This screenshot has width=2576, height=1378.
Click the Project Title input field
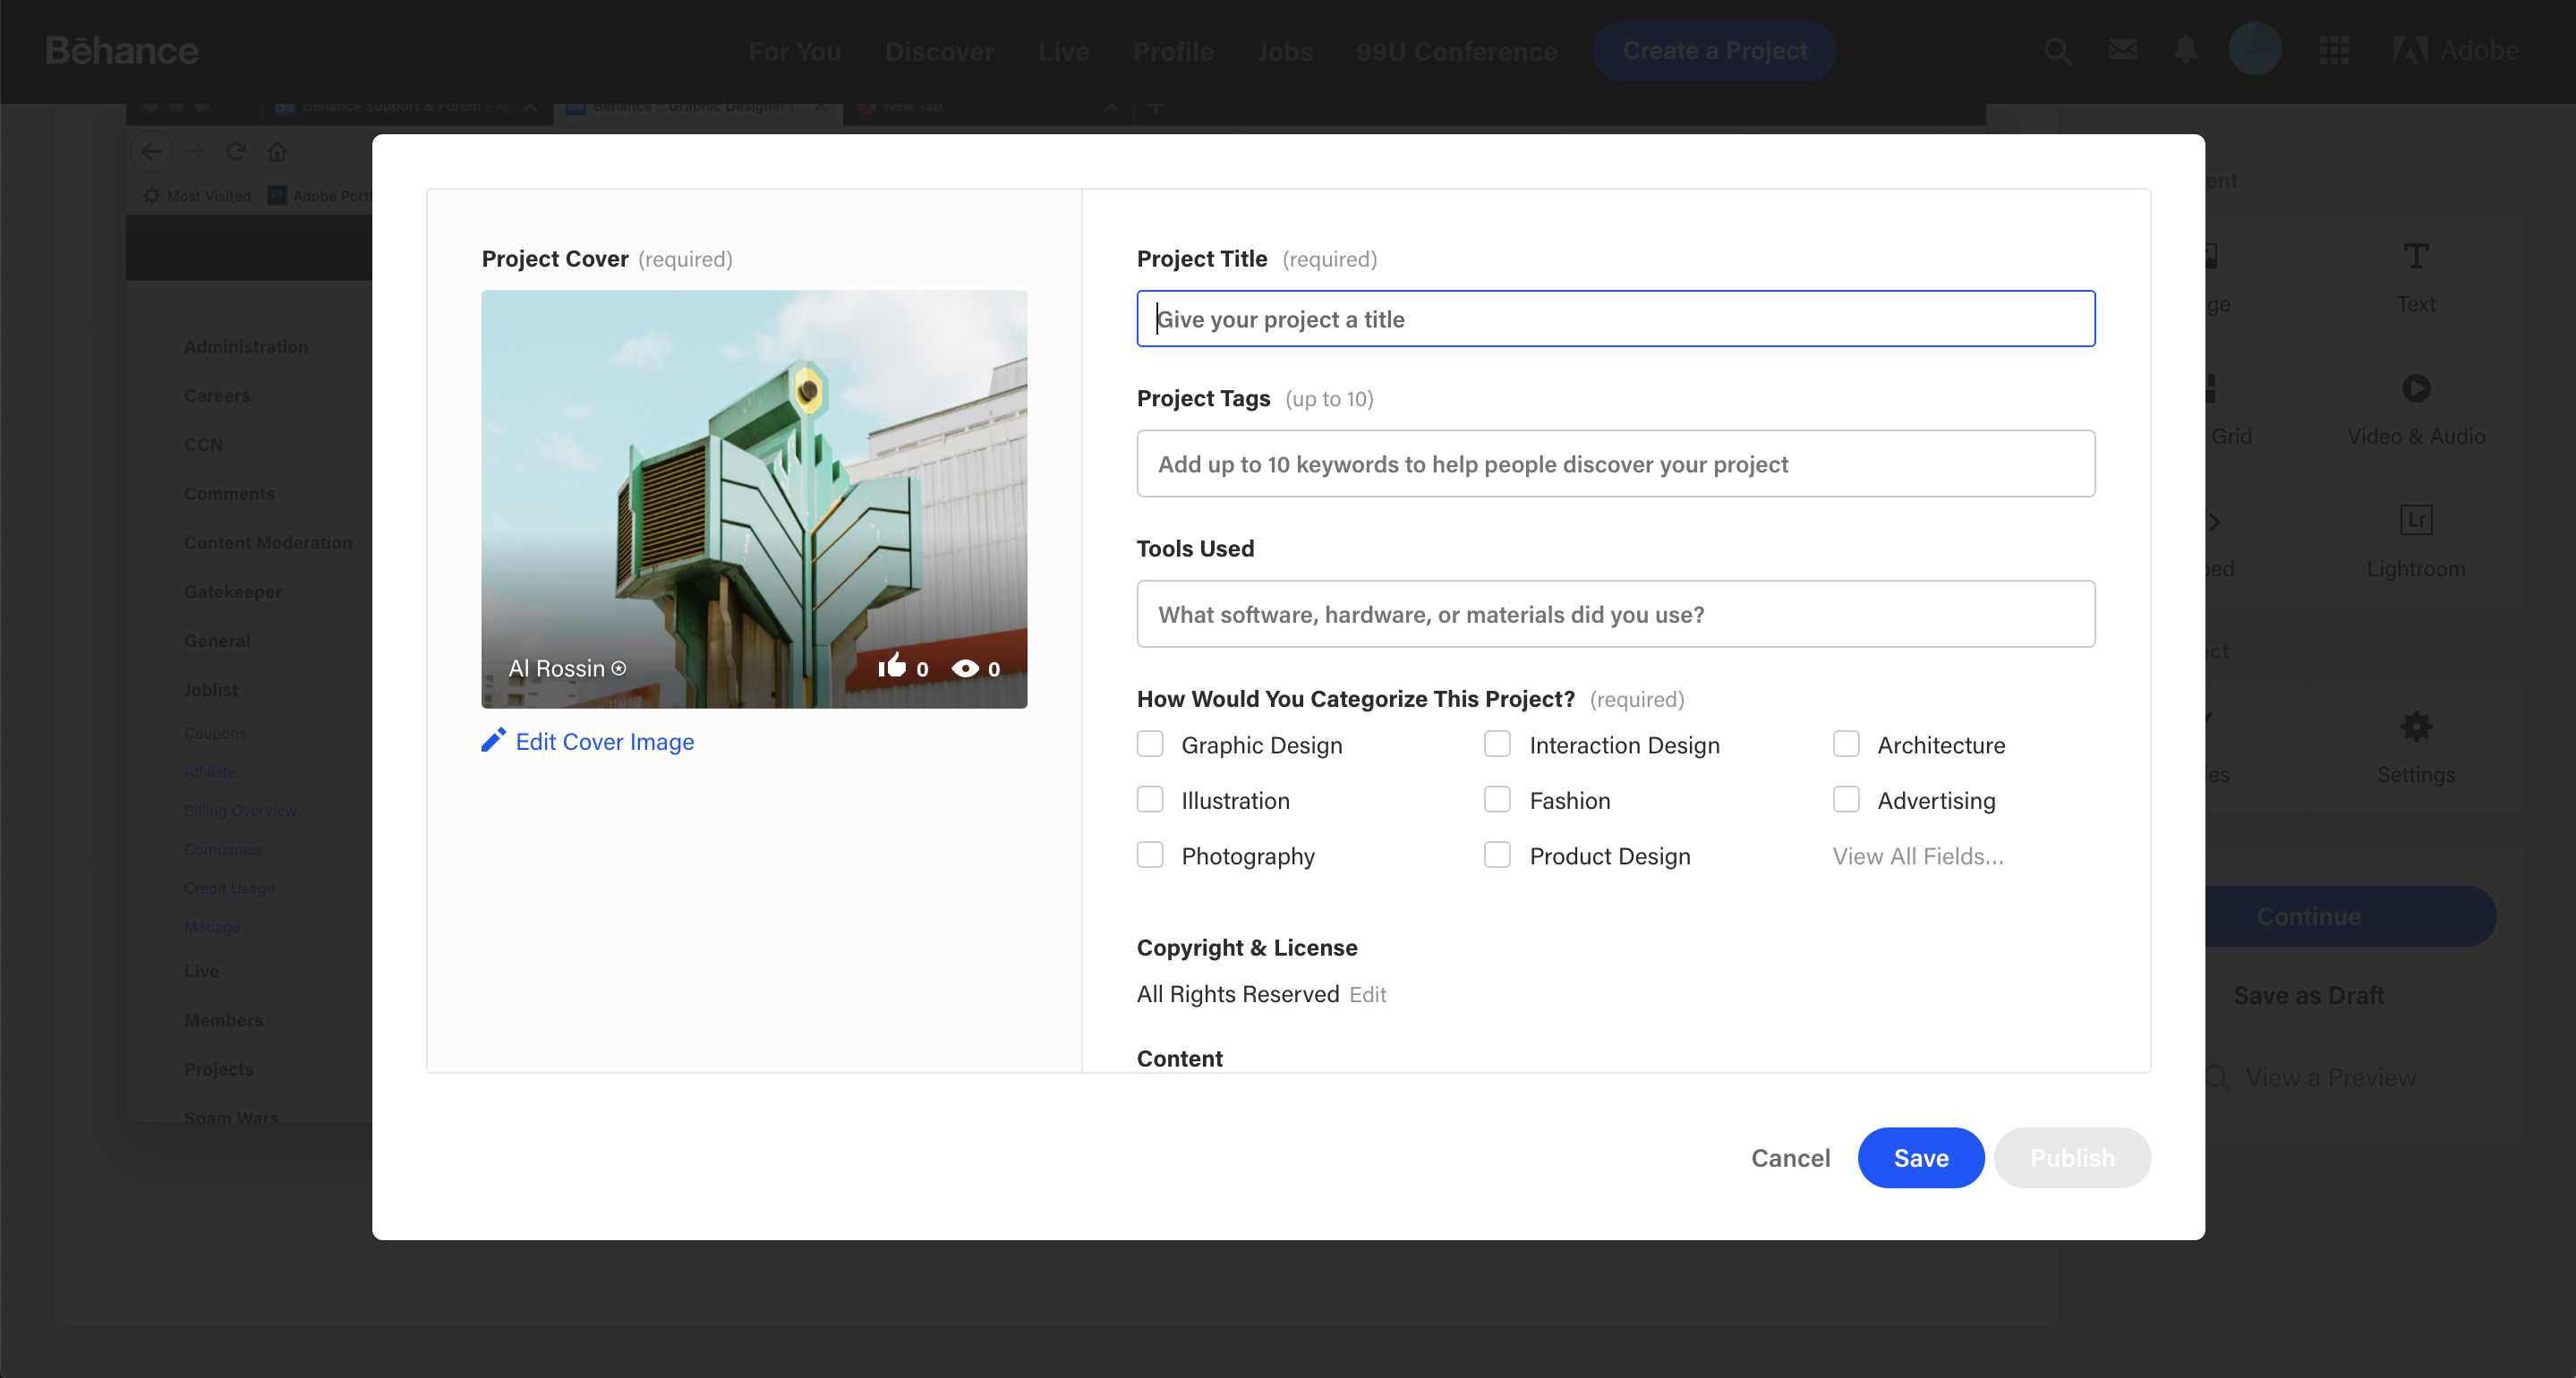pos(1616,319)
